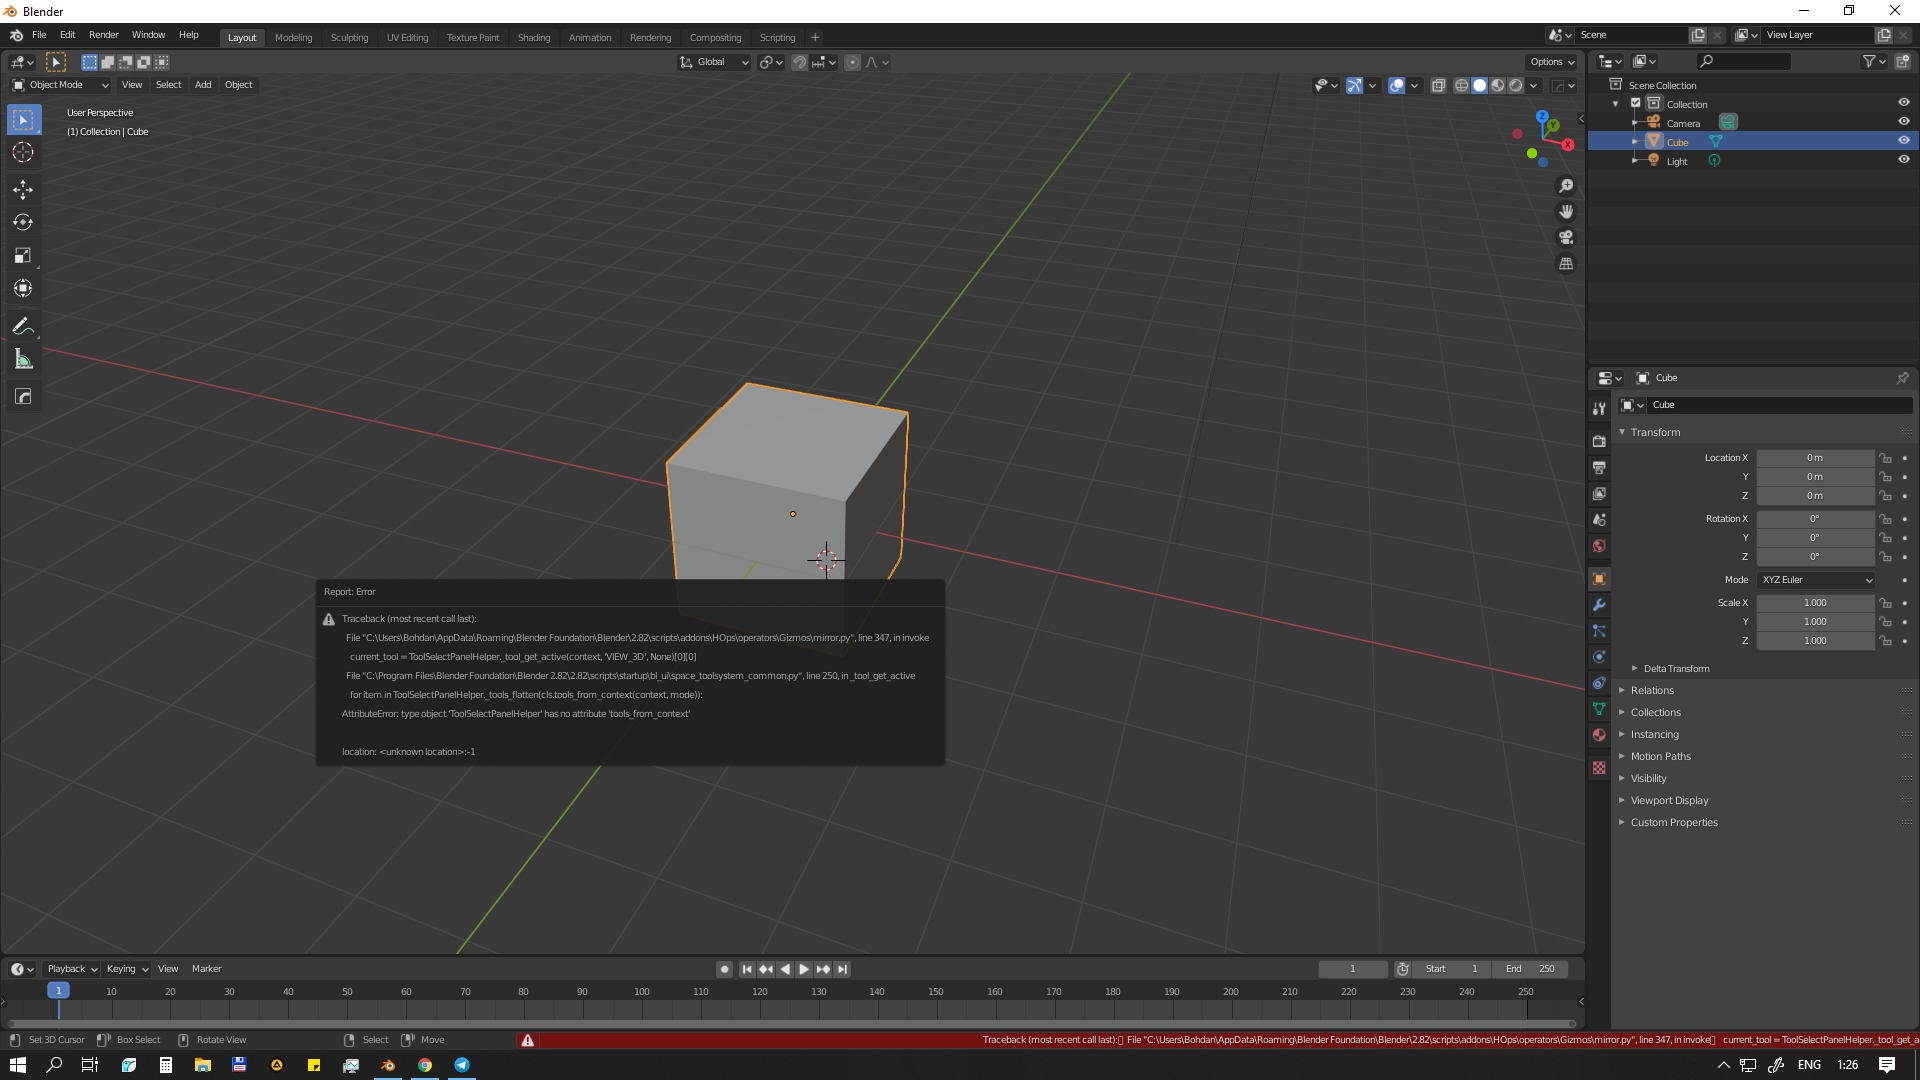Click the End frame 250 field

(x=1531, y=969)
